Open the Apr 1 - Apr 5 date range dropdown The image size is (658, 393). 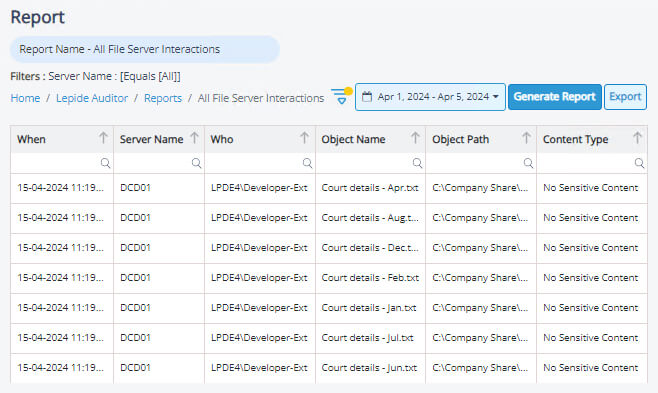(430, 97)
